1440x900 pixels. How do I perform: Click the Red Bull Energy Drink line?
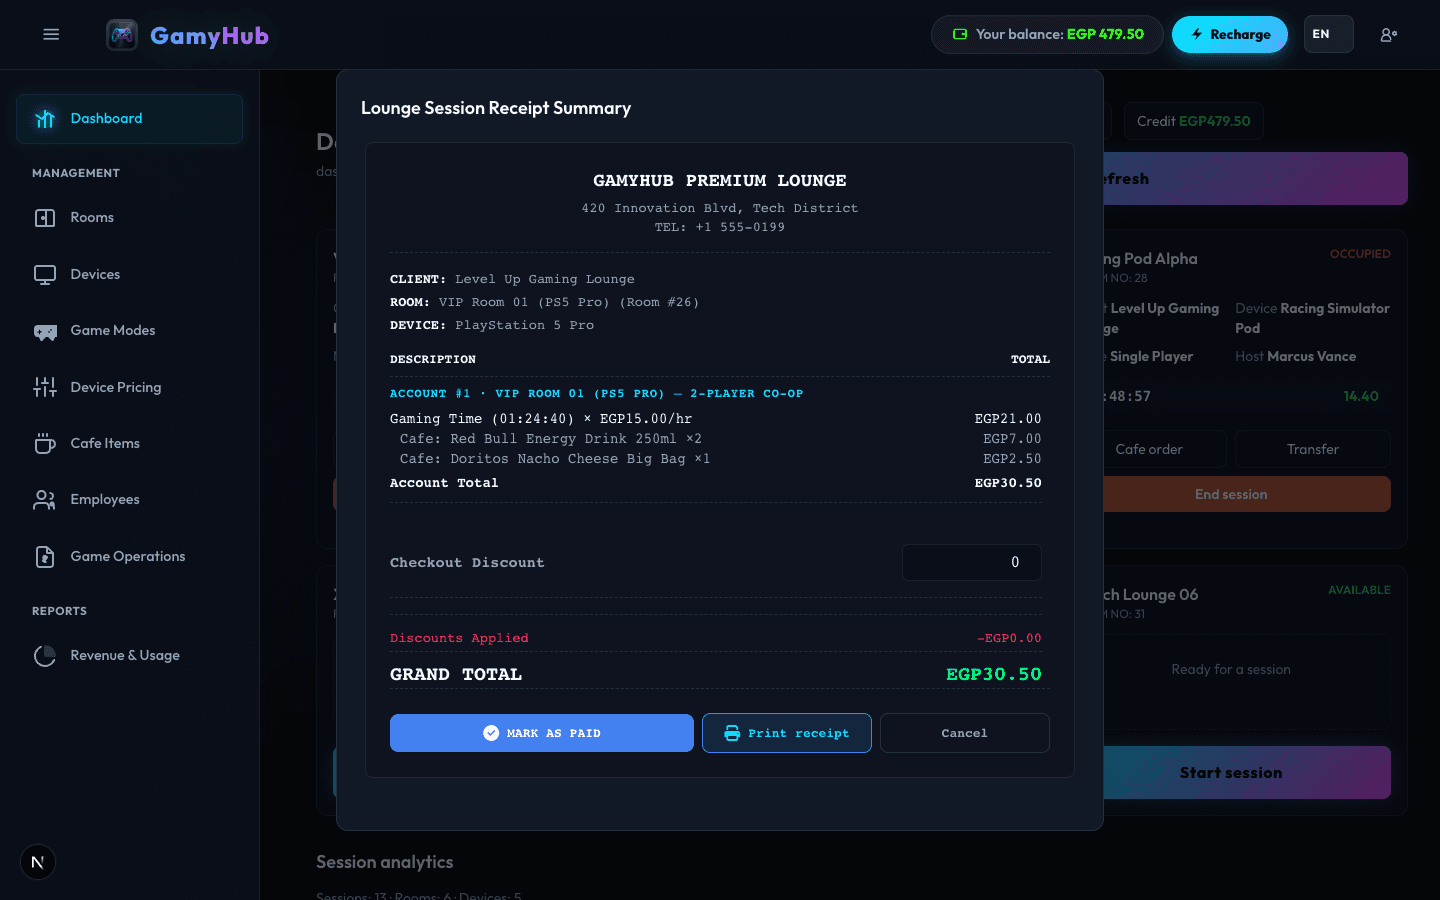716,439
